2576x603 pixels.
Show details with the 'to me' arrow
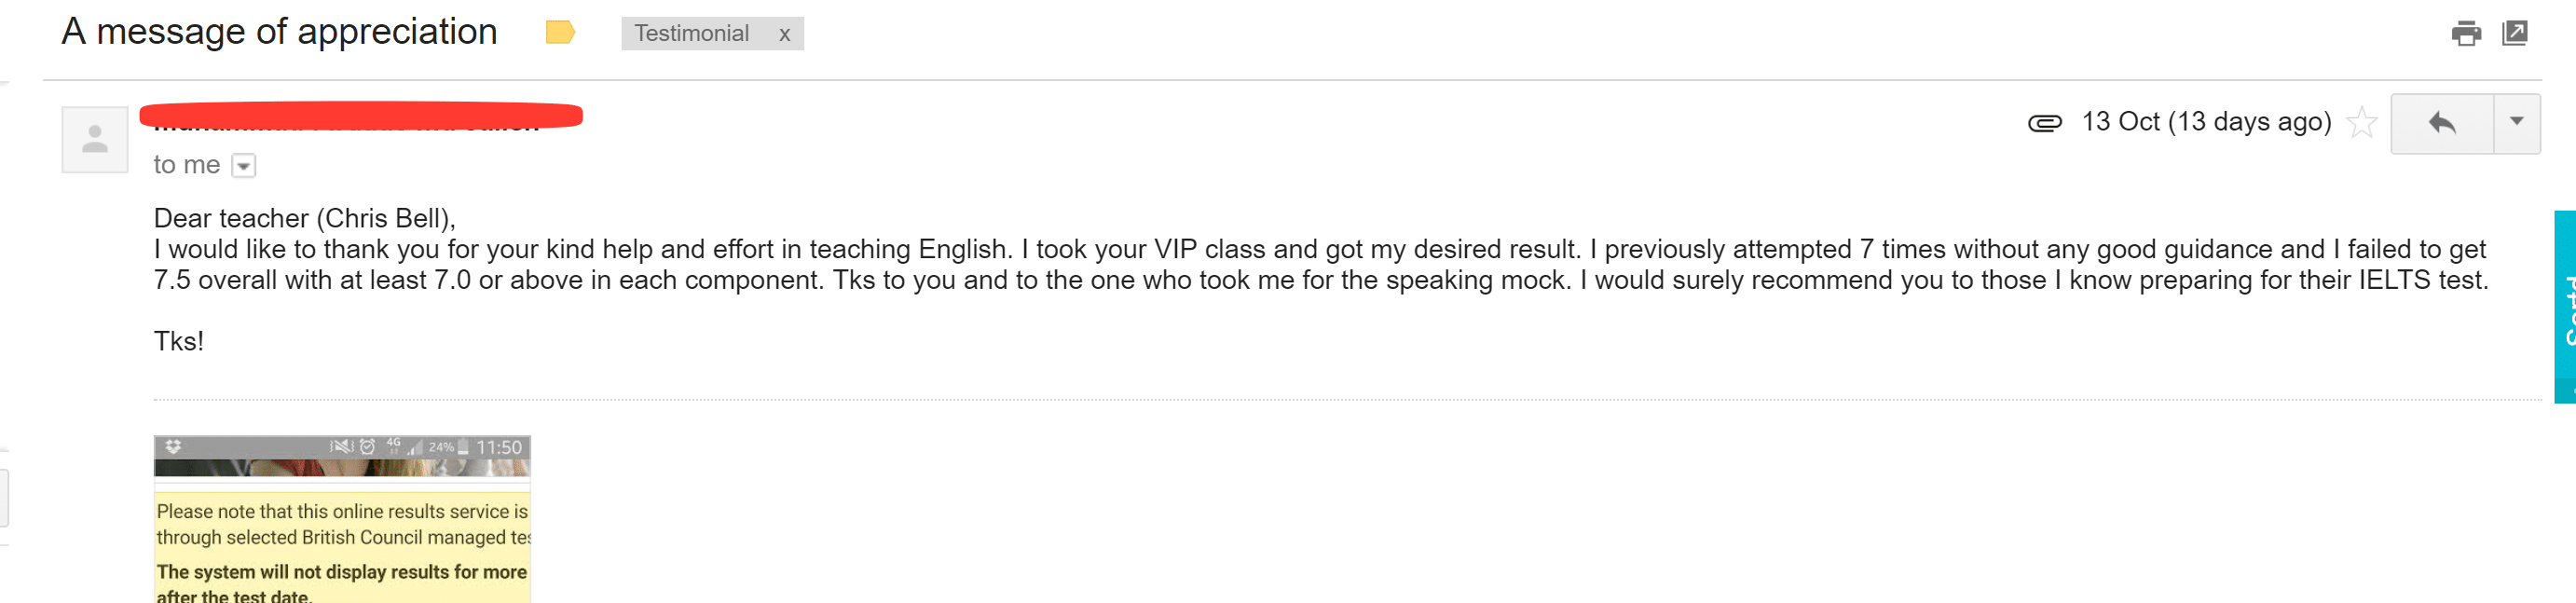244,166
